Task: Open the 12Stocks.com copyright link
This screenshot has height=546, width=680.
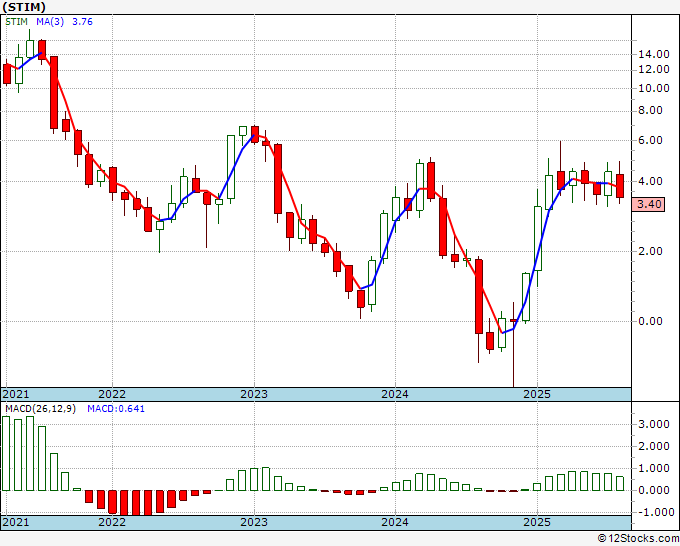Action: pos(638,539)
